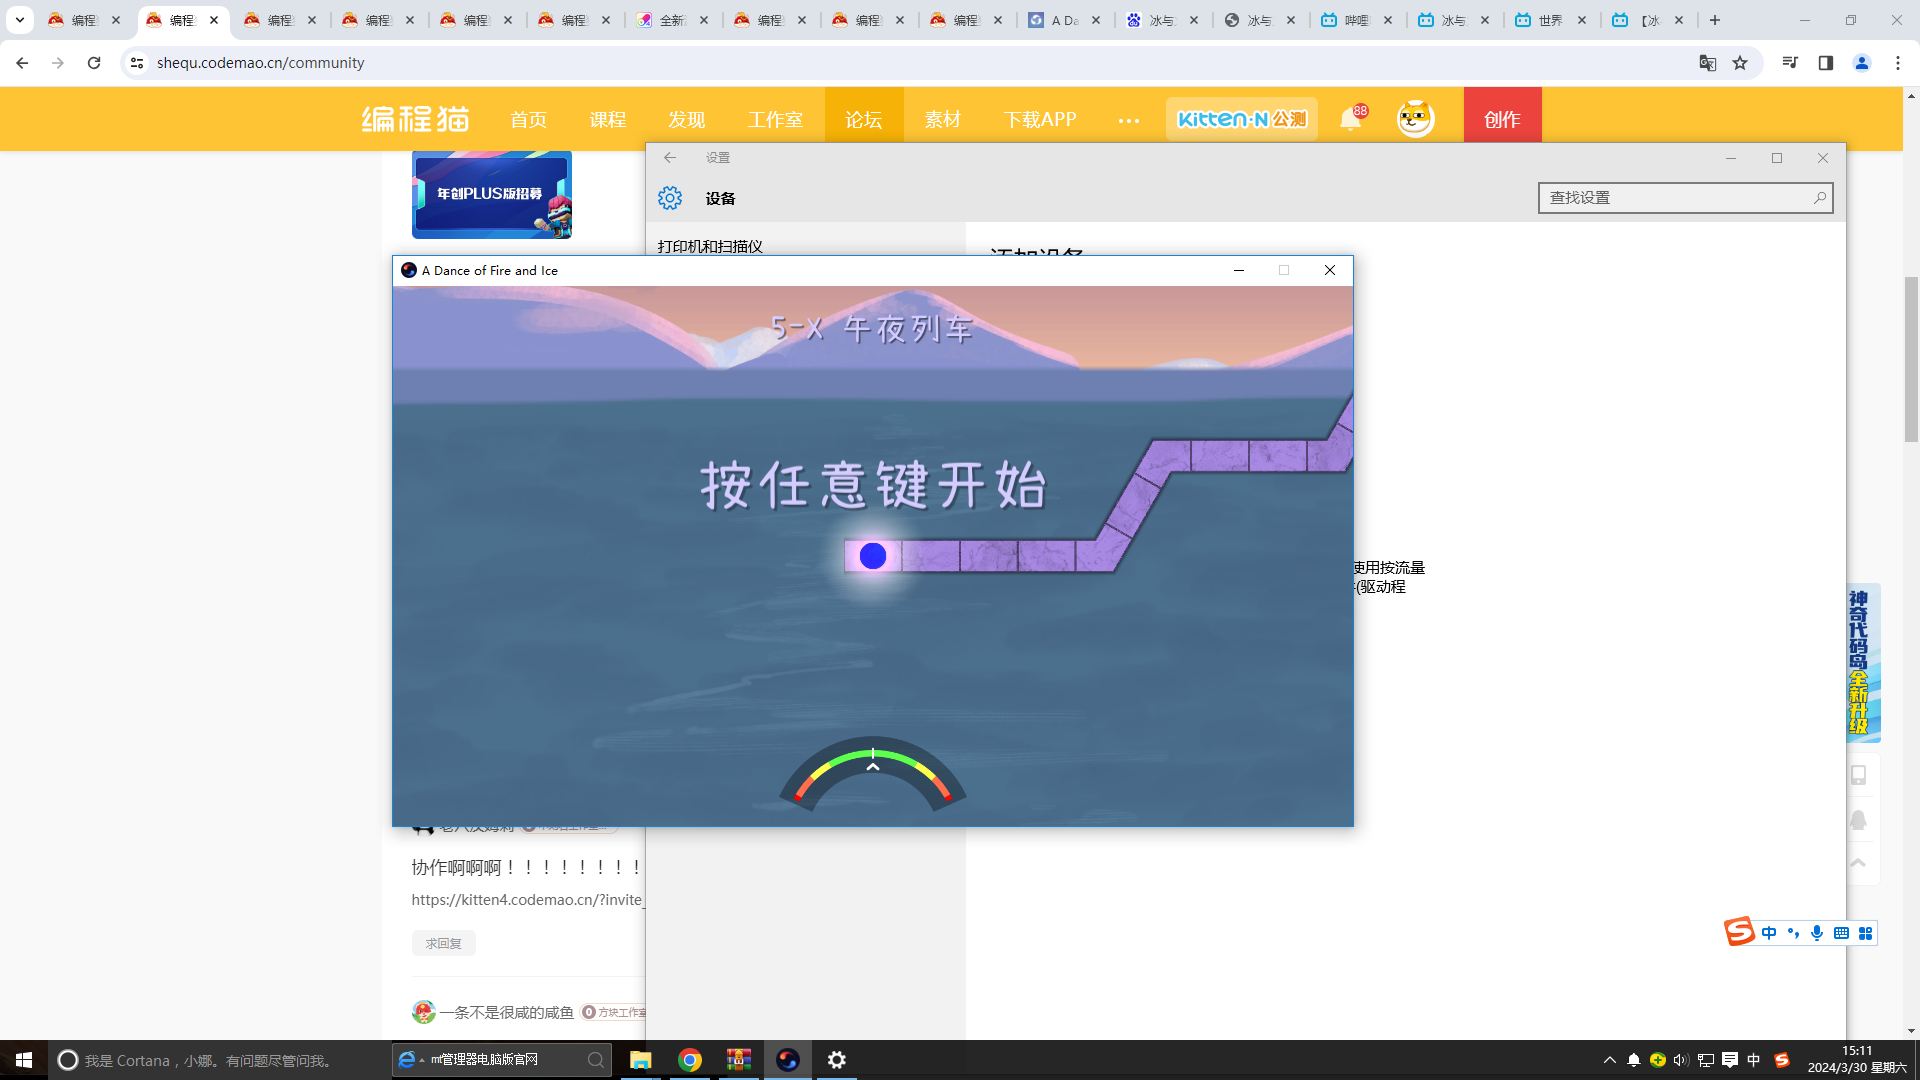Toggle the tray IME language indicator 中
This screenshot has height=1080, width=1920.
click(x=1754, y=1060)
